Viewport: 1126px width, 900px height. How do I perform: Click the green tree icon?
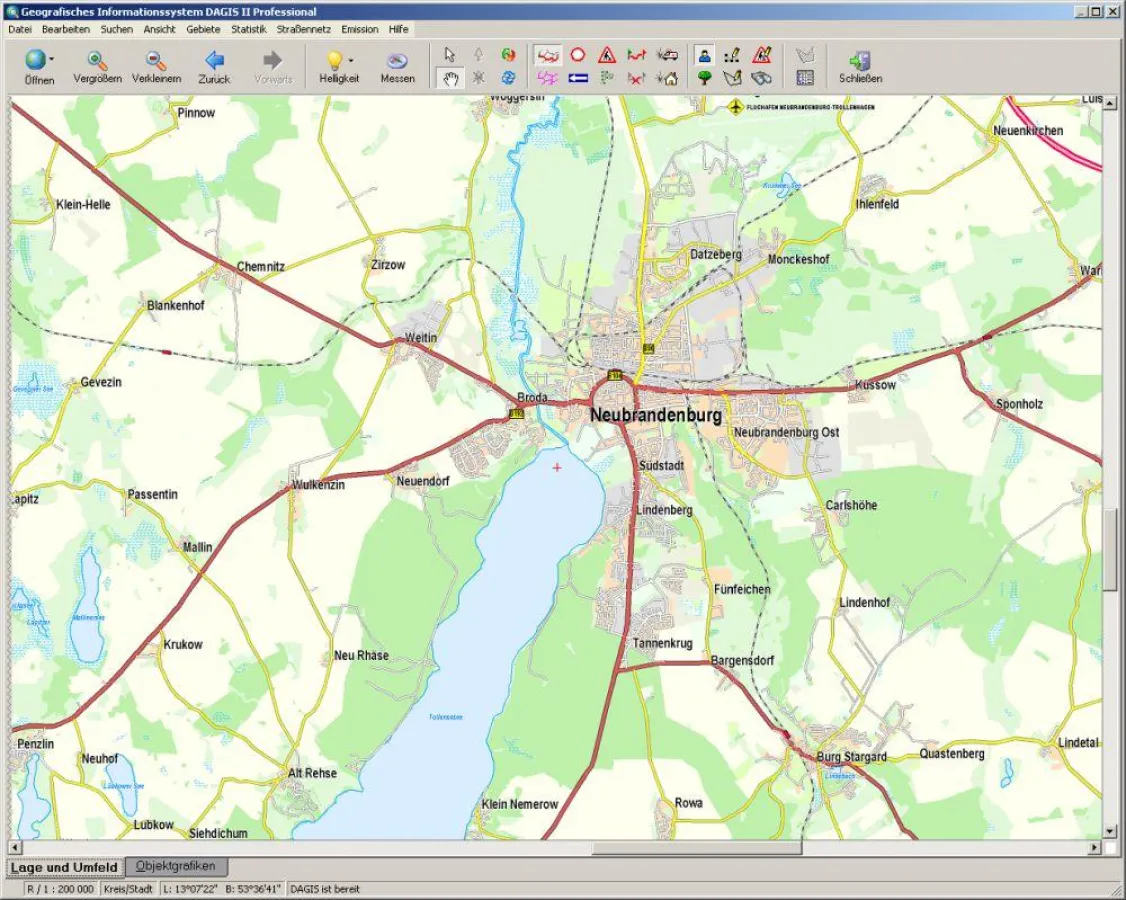[x=704, y=78]
